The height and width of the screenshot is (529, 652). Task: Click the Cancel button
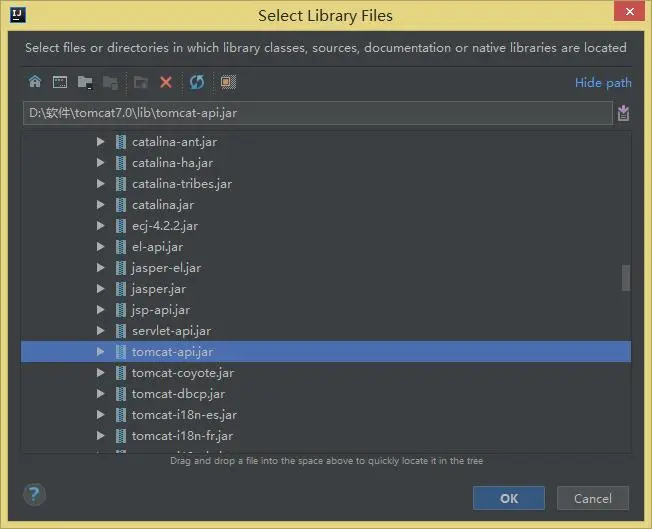click(593, 498)
